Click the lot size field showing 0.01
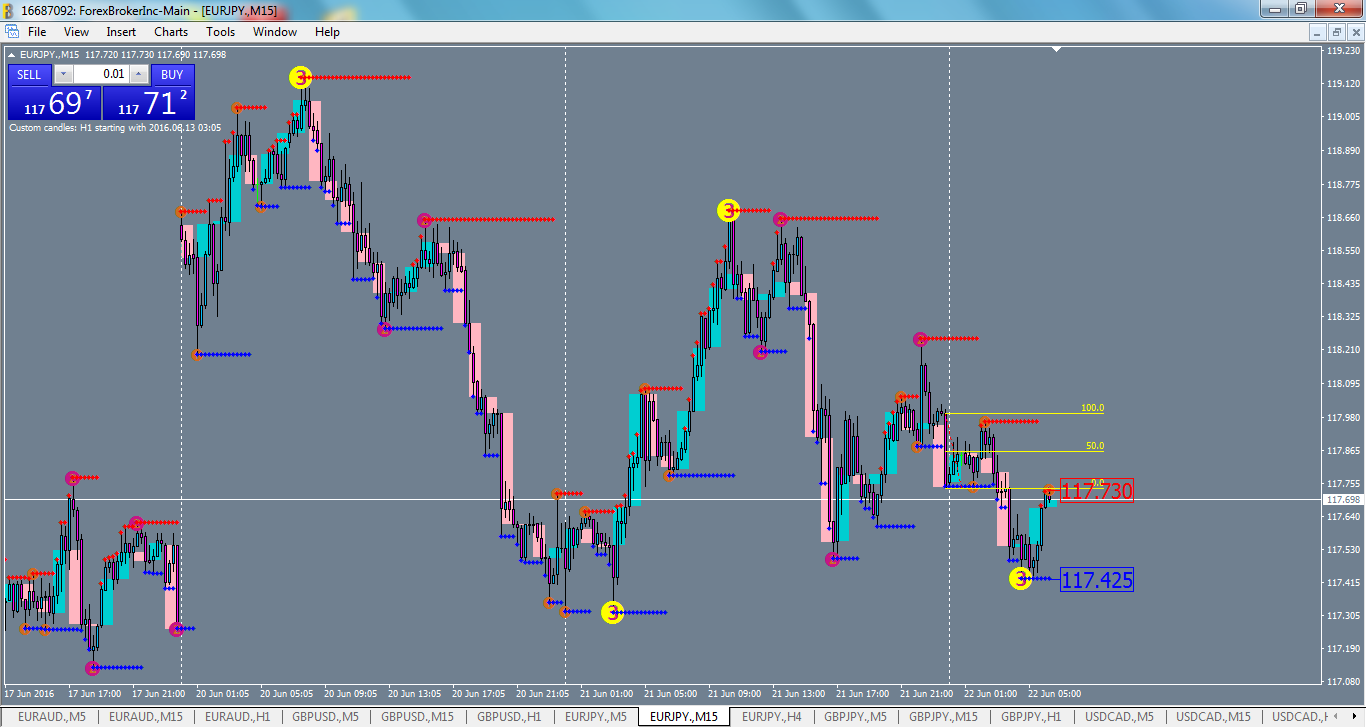 coord(100,74)
